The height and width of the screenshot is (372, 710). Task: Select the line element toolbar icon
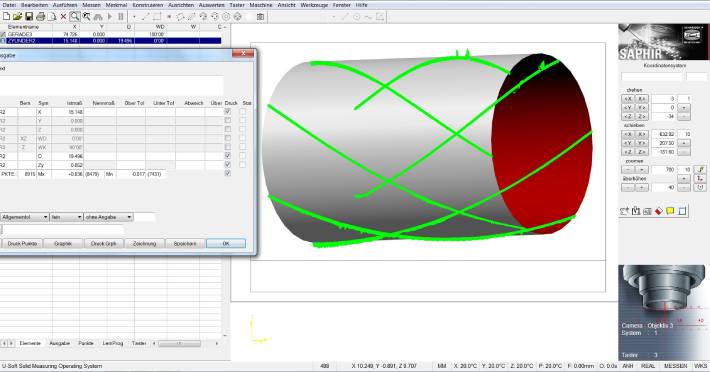coord(145,17)
